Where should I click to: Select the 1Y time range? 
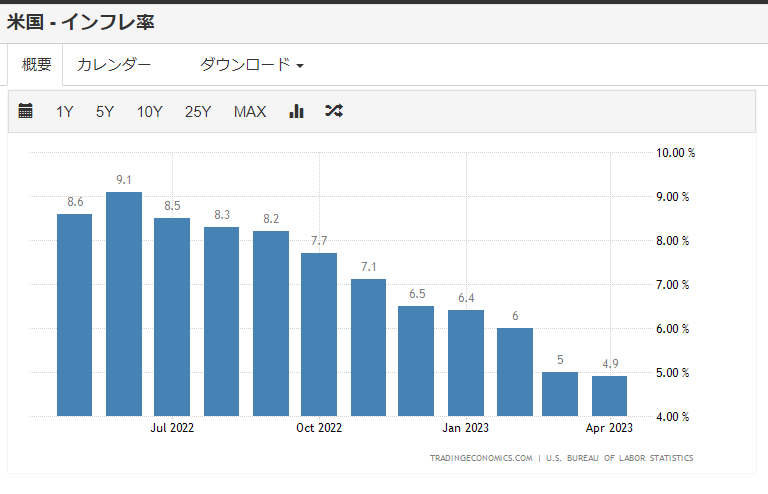point(65,112)
